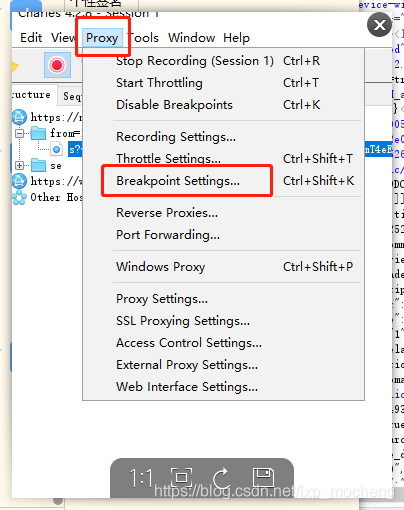The width and height of the screenshot is (404, 510).
Task: Open the Tools menu
Action: click(x=143, y=38)
